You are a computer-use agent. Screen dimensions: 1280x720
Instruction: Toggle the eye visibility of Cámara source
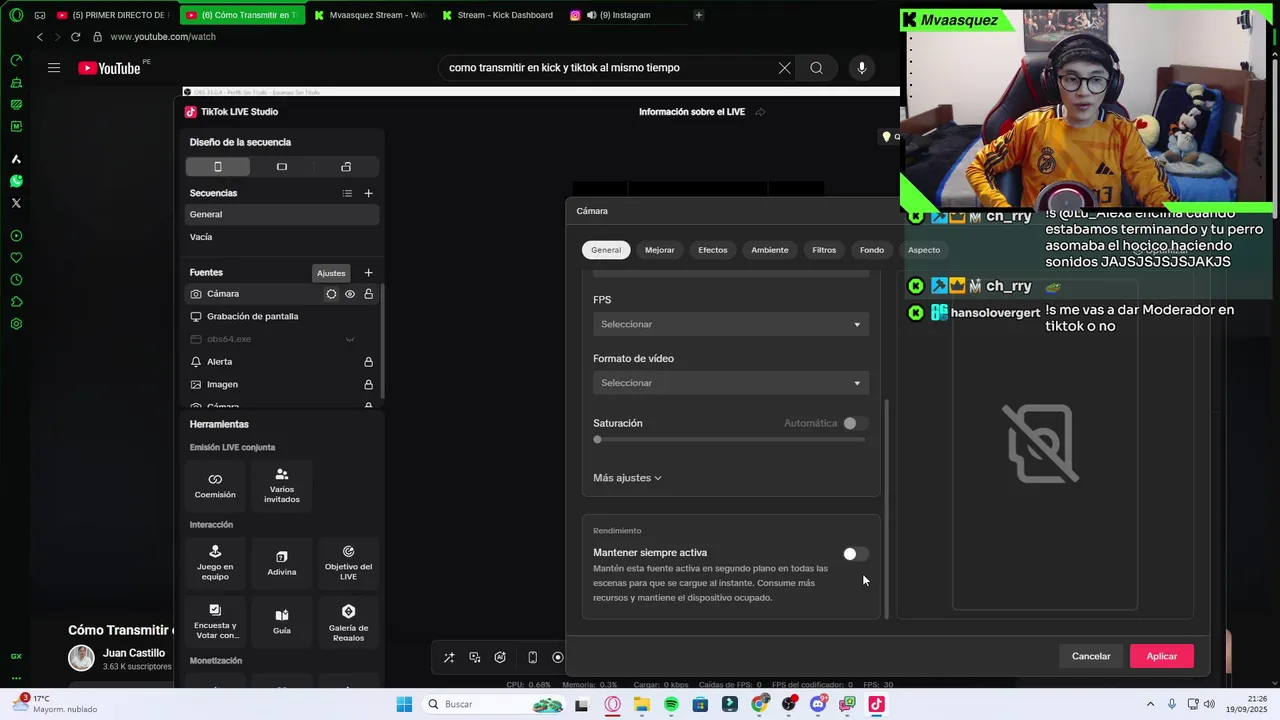350,294
